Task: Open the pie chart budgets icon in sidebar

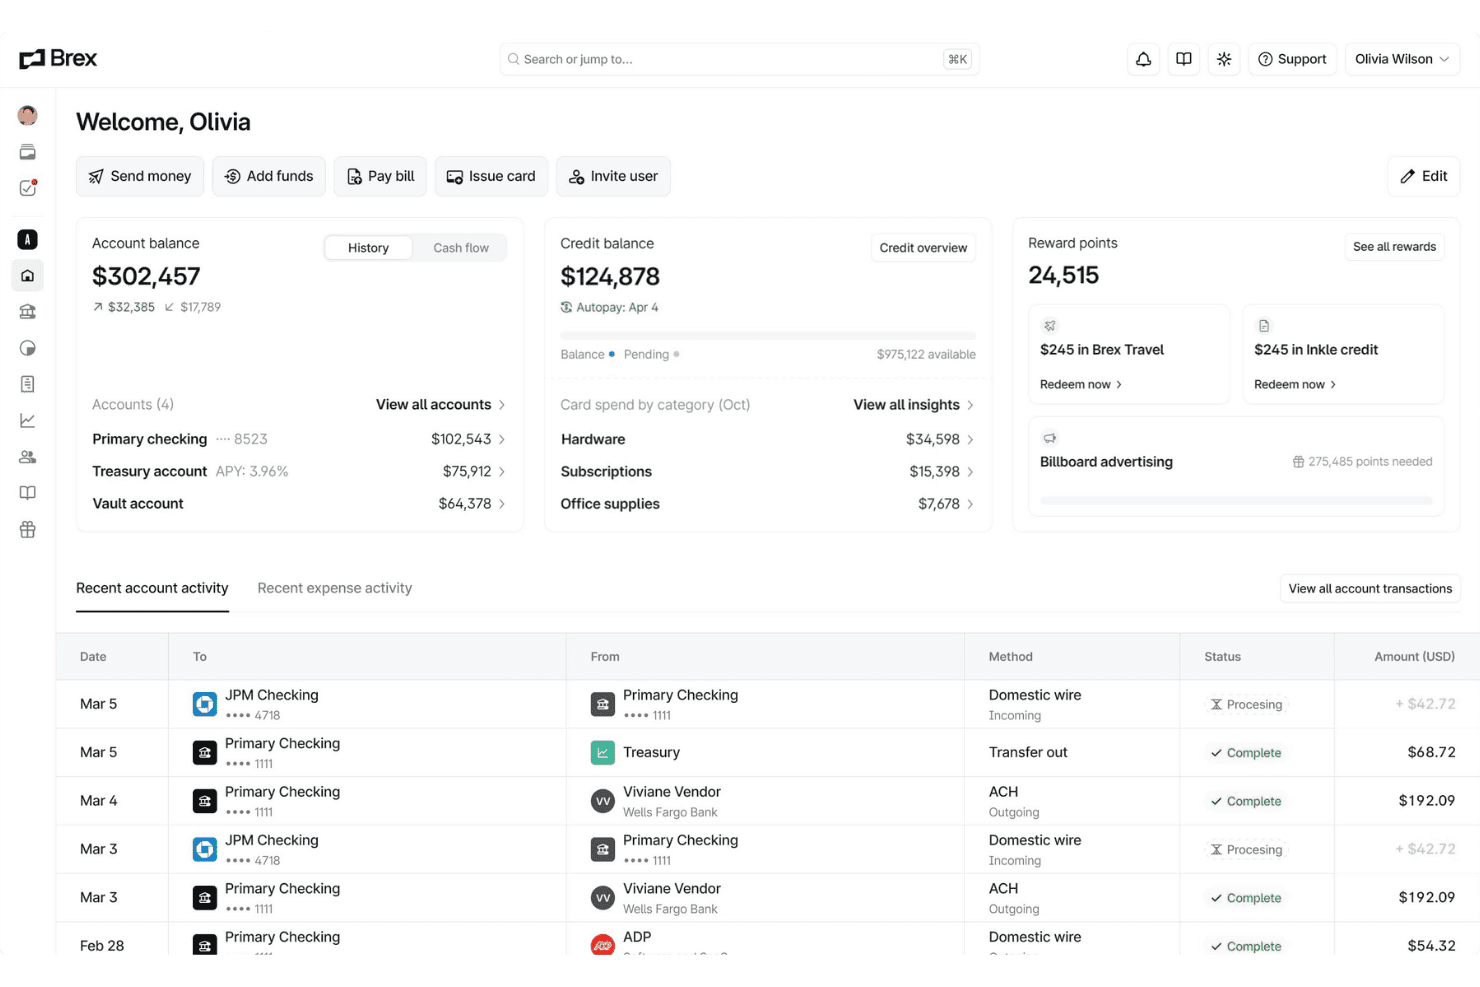Action: pos(28,348)
